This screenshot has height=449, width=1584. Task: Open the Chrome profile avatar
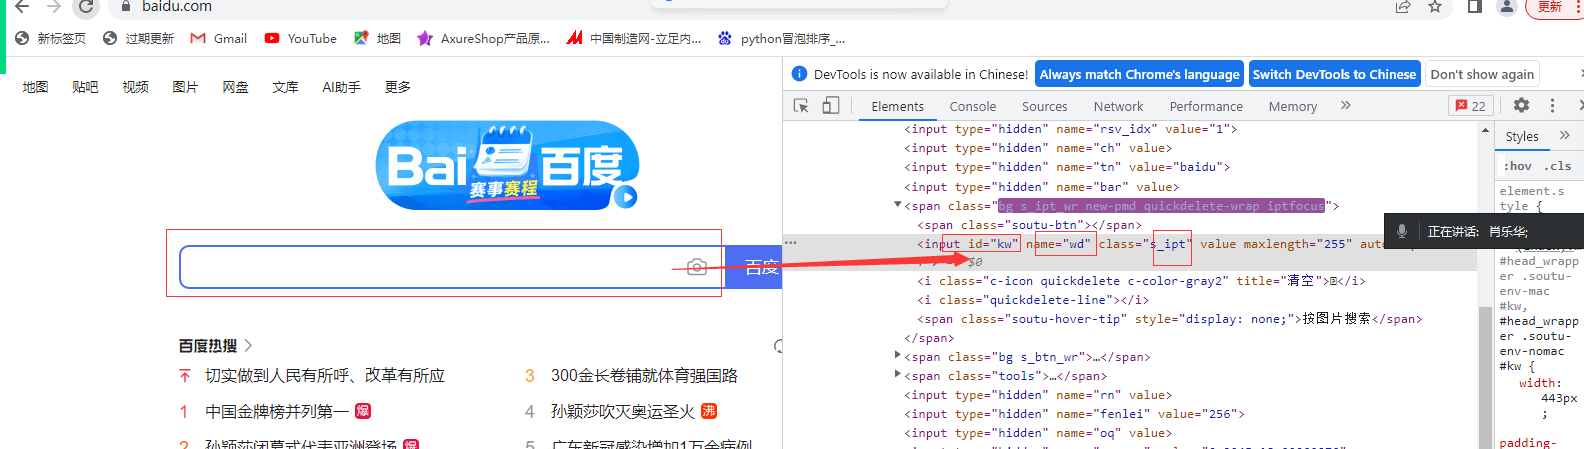pos(1506,7)
